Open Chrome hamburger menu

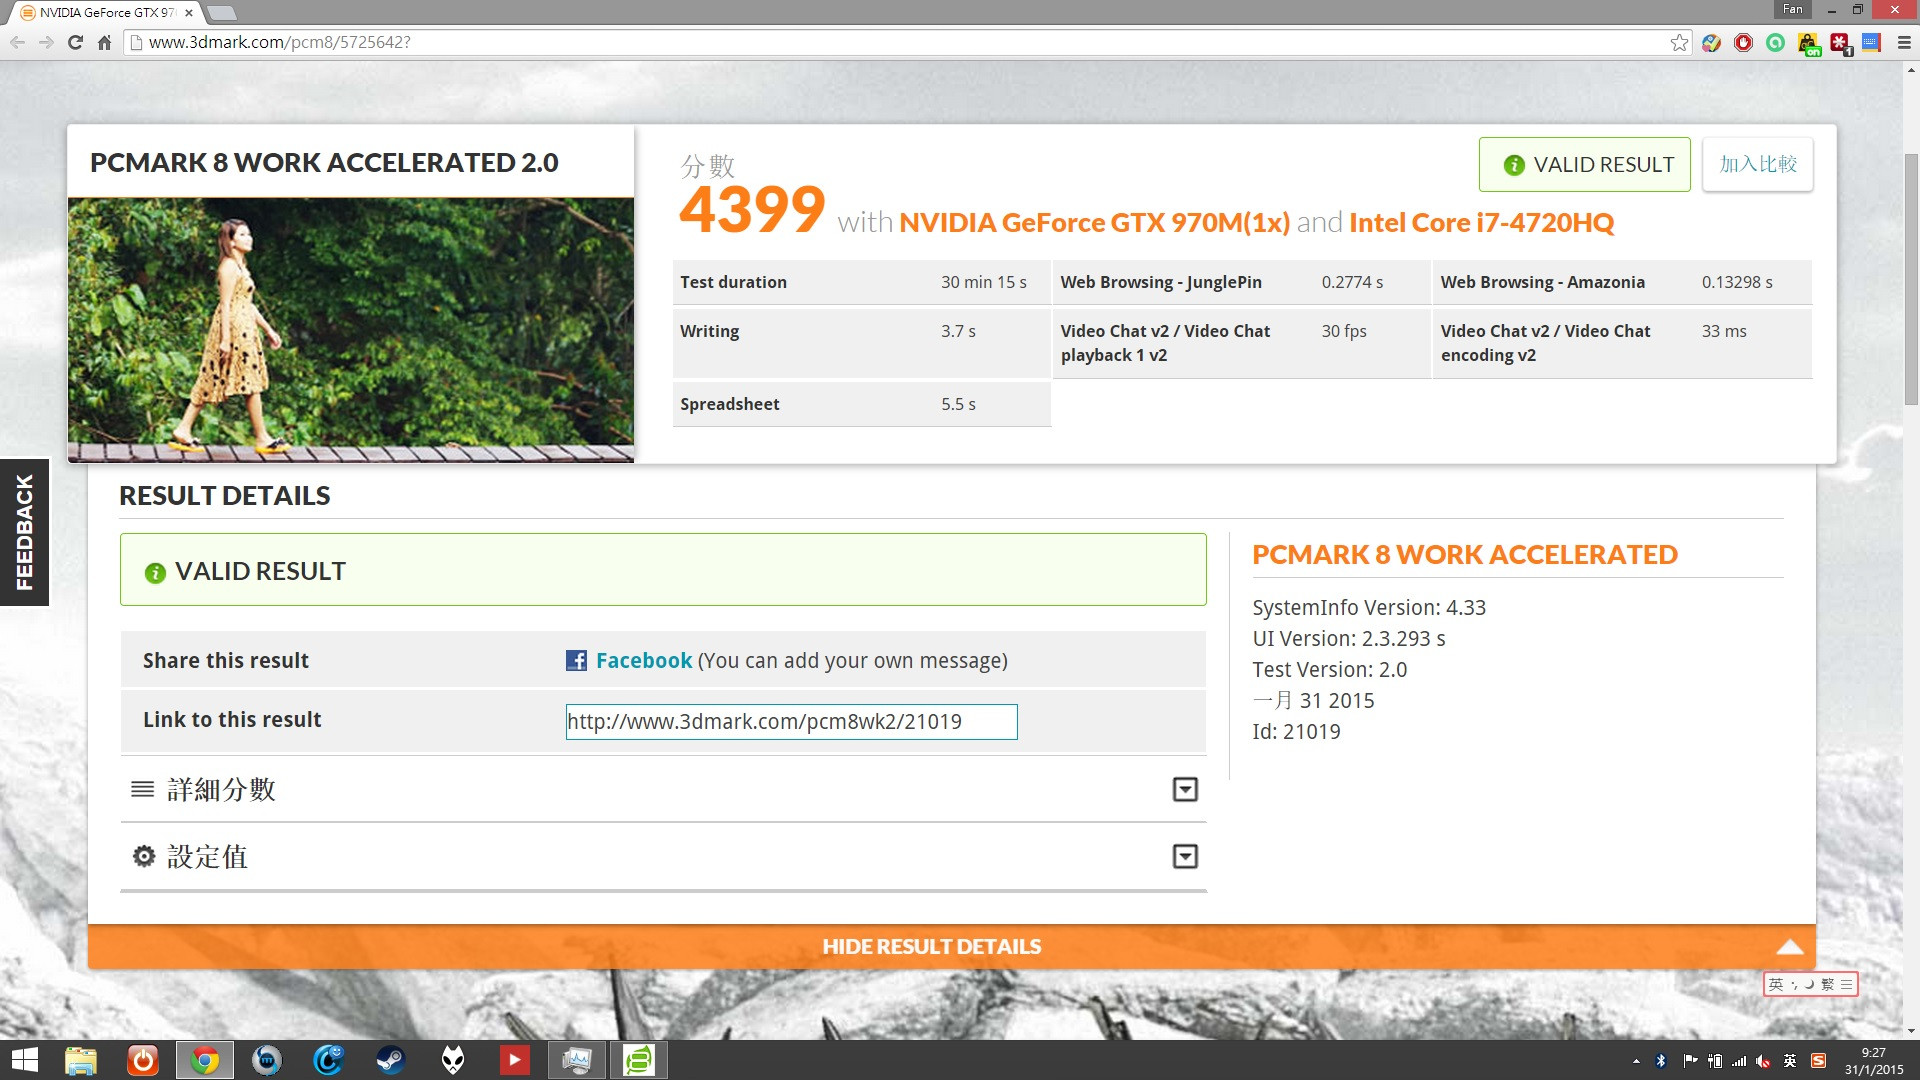pos(1904,42)
